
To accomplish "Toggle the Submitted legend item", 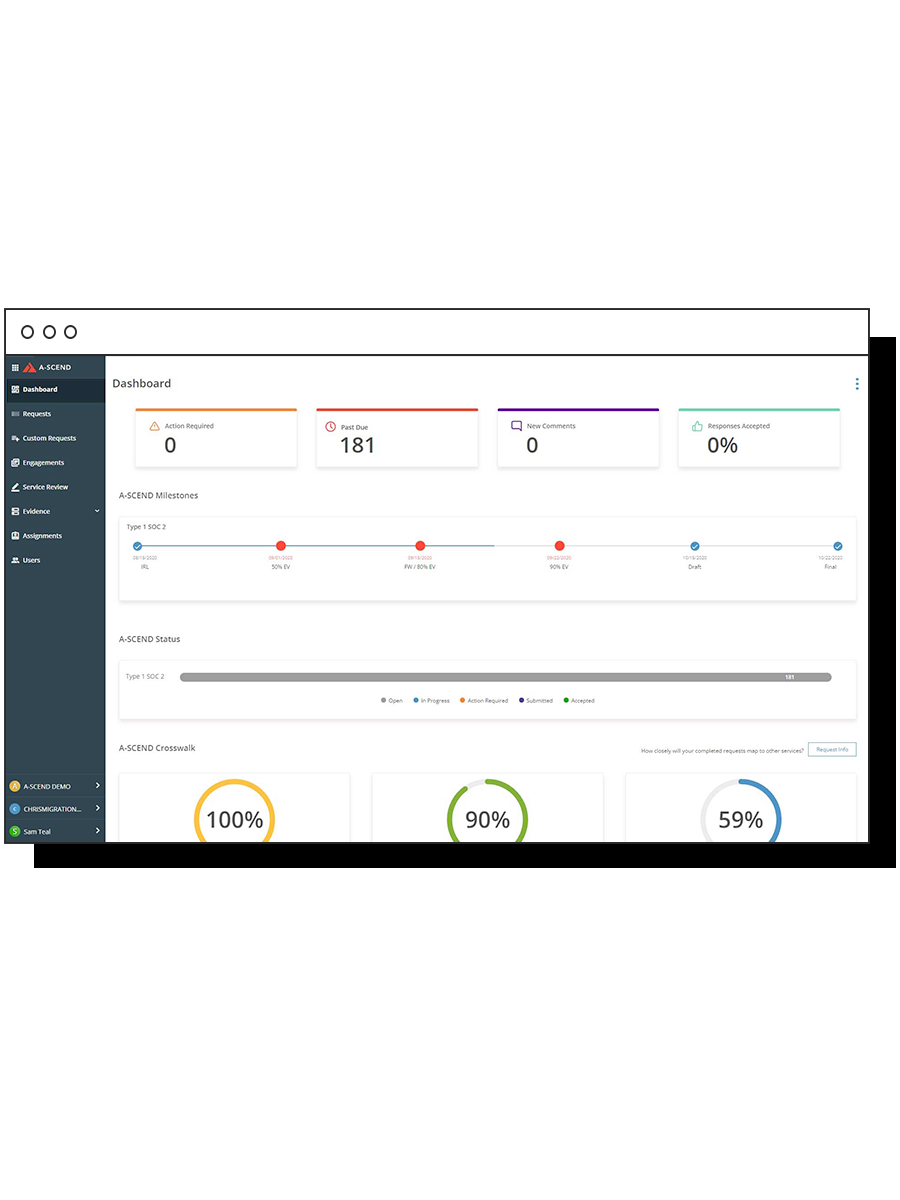I will pos(536,700).
